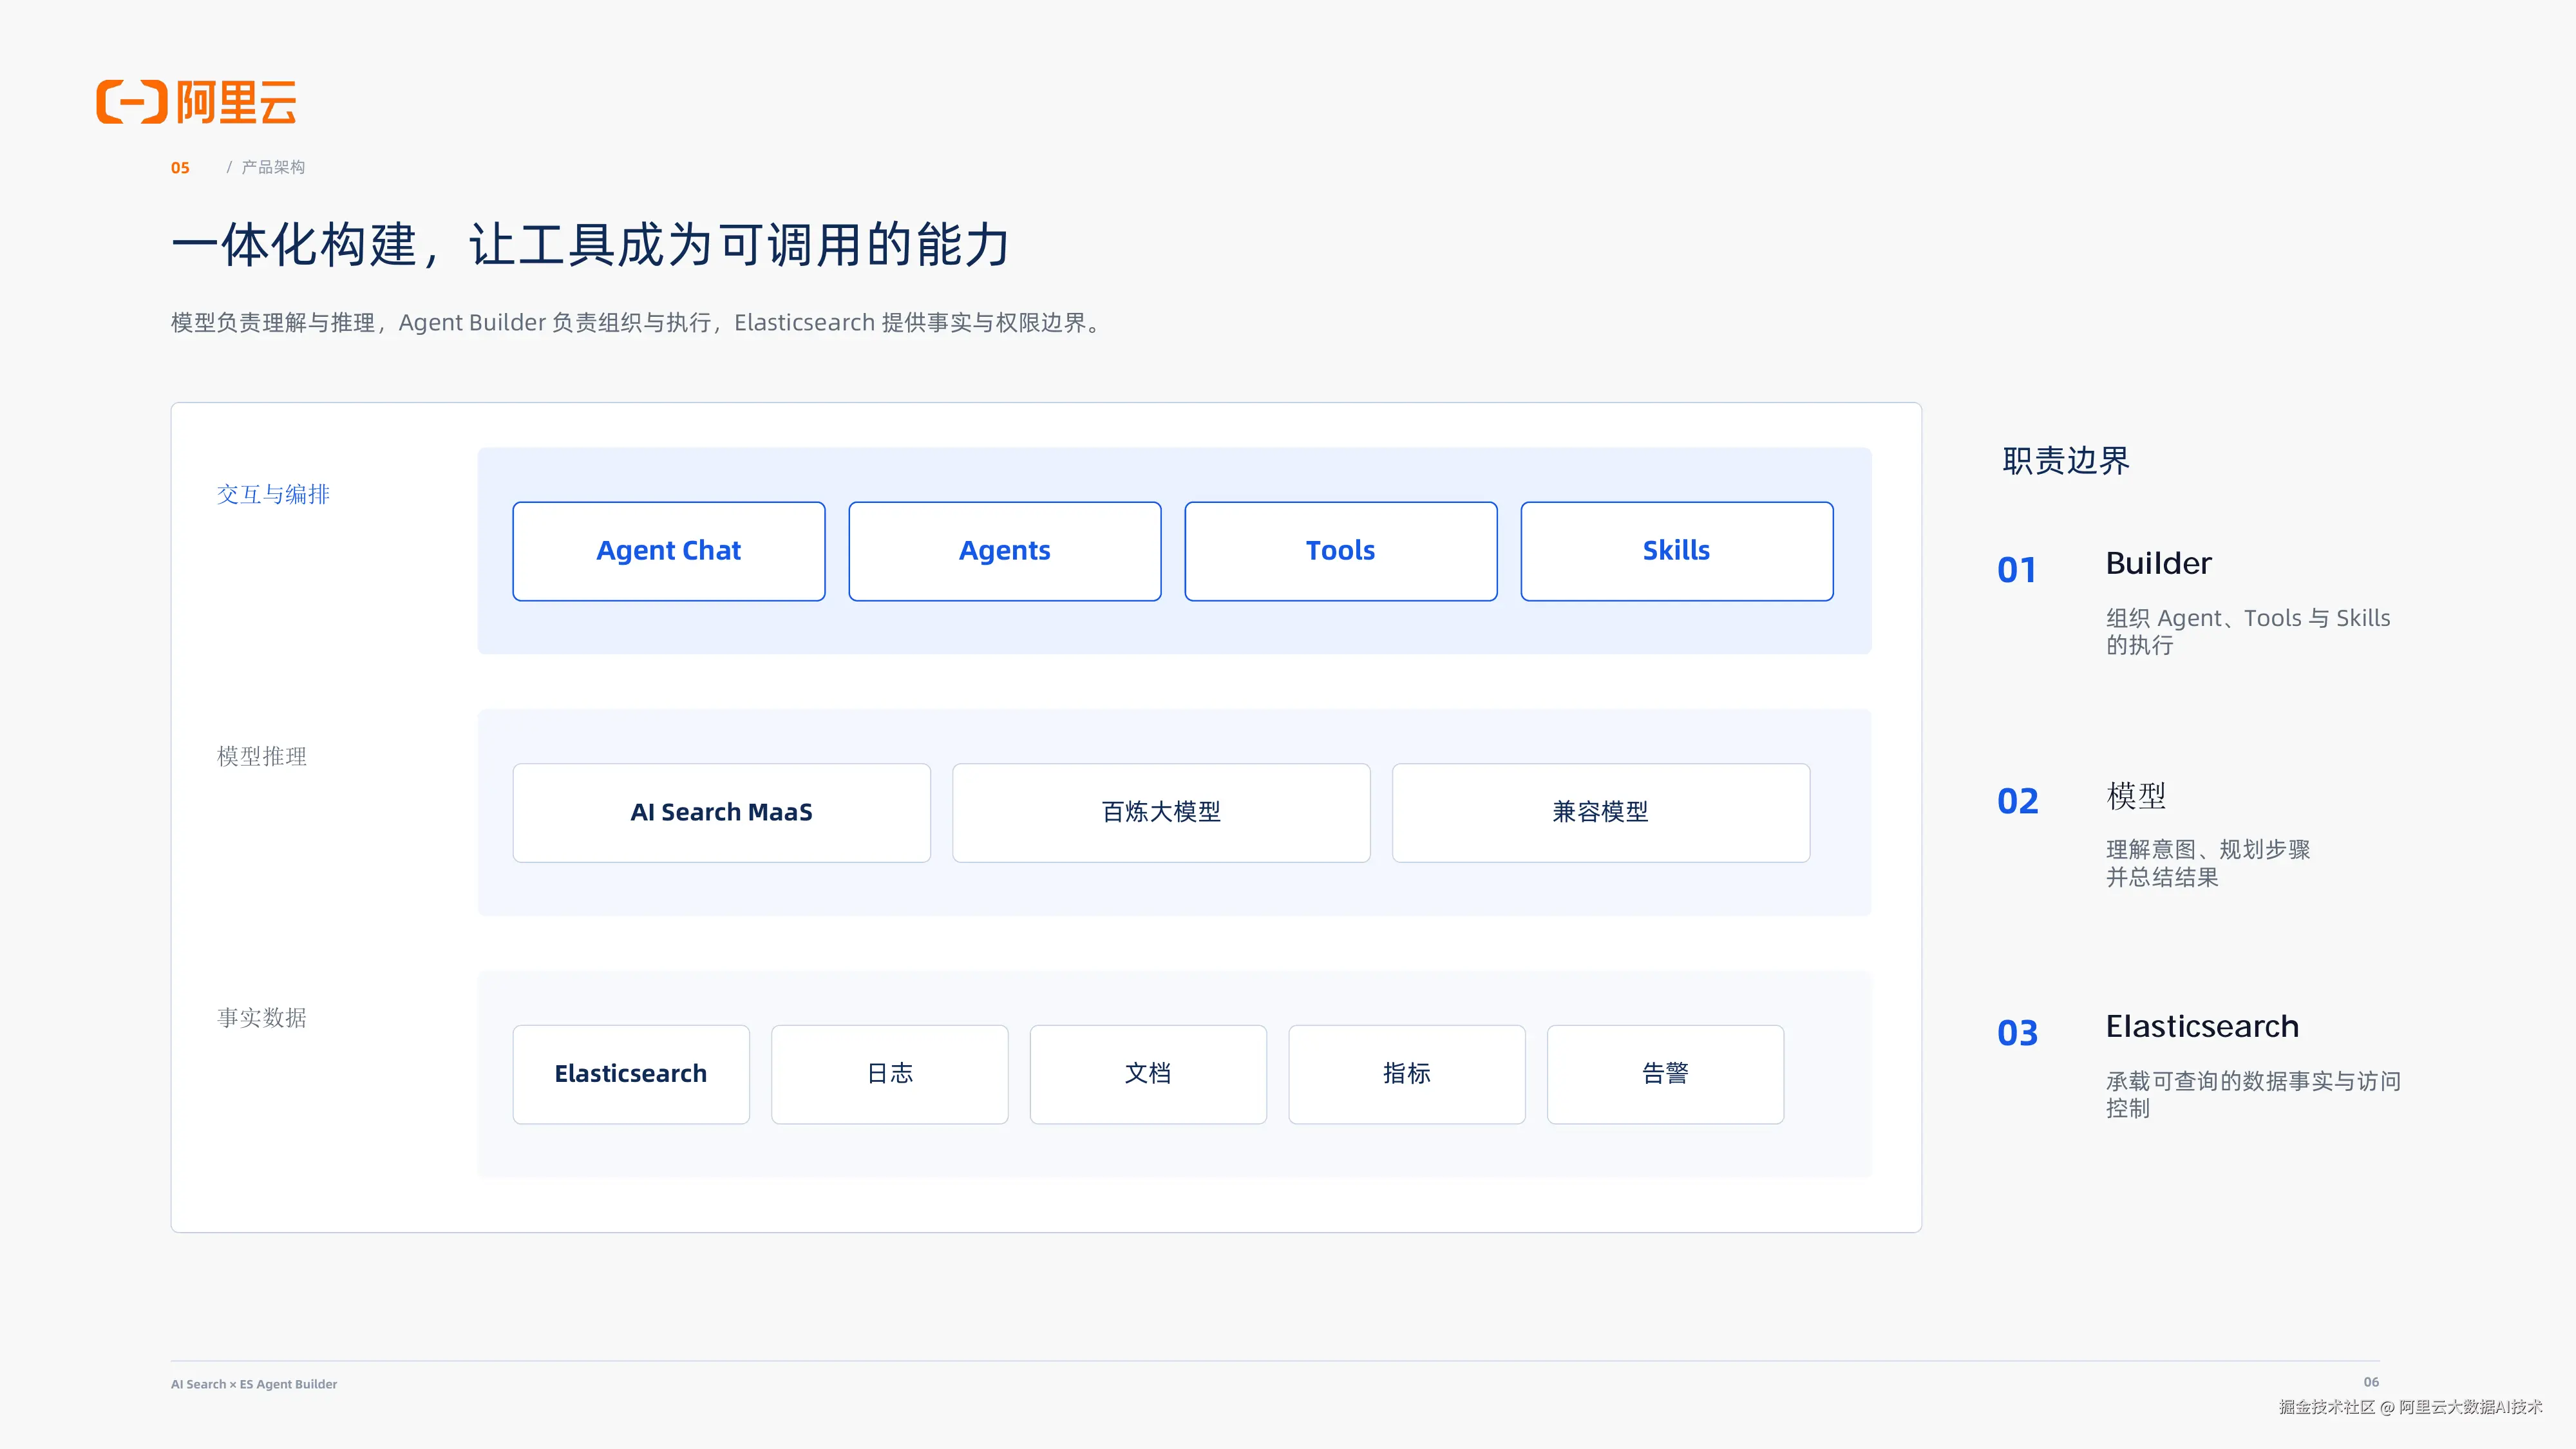Click the number 03 label

[x=2017, y=1033]
